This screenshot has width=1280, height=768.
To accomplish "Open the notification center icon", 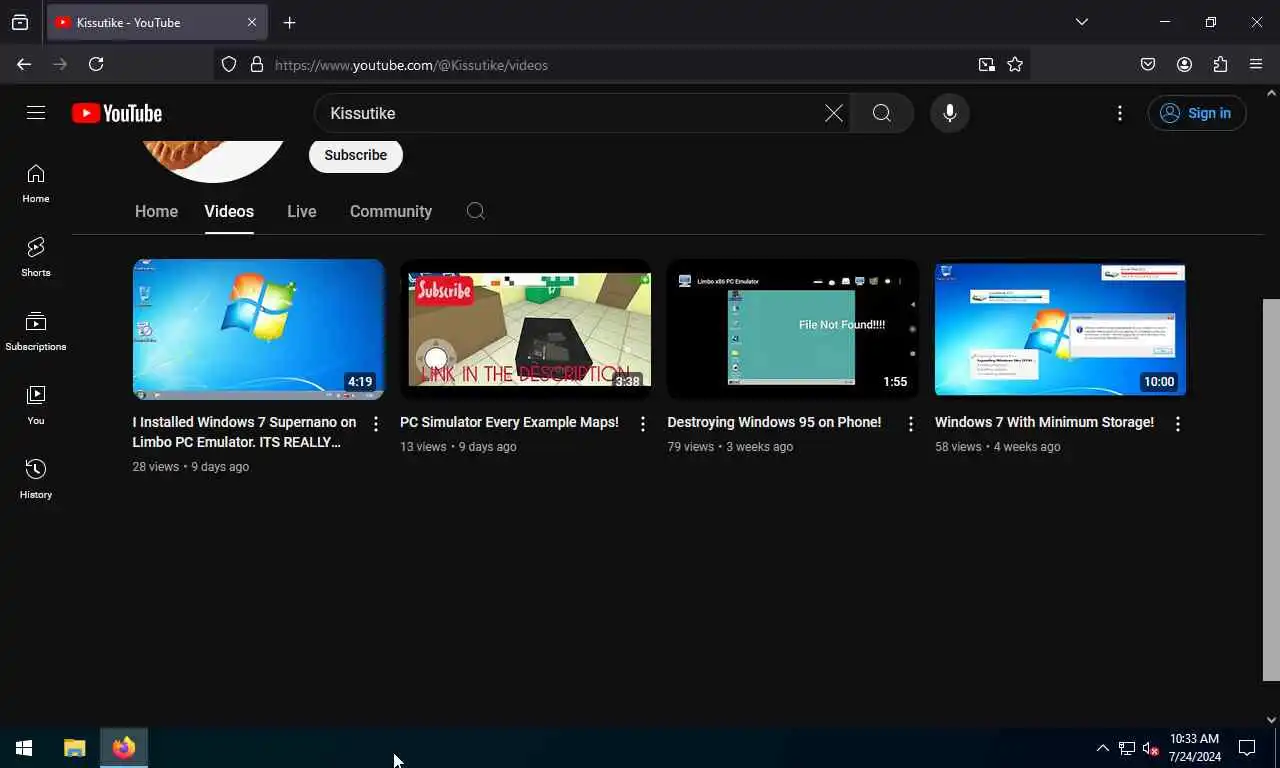I will click(1247, 748).
